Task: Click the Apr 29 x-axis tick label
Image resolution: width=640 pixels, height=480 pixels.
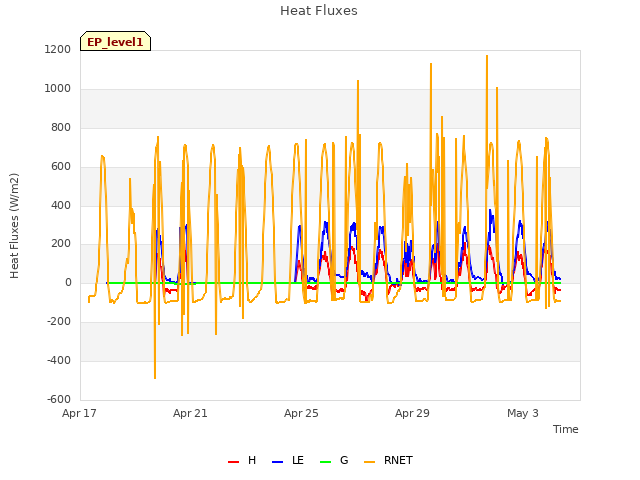Action: 412,413
